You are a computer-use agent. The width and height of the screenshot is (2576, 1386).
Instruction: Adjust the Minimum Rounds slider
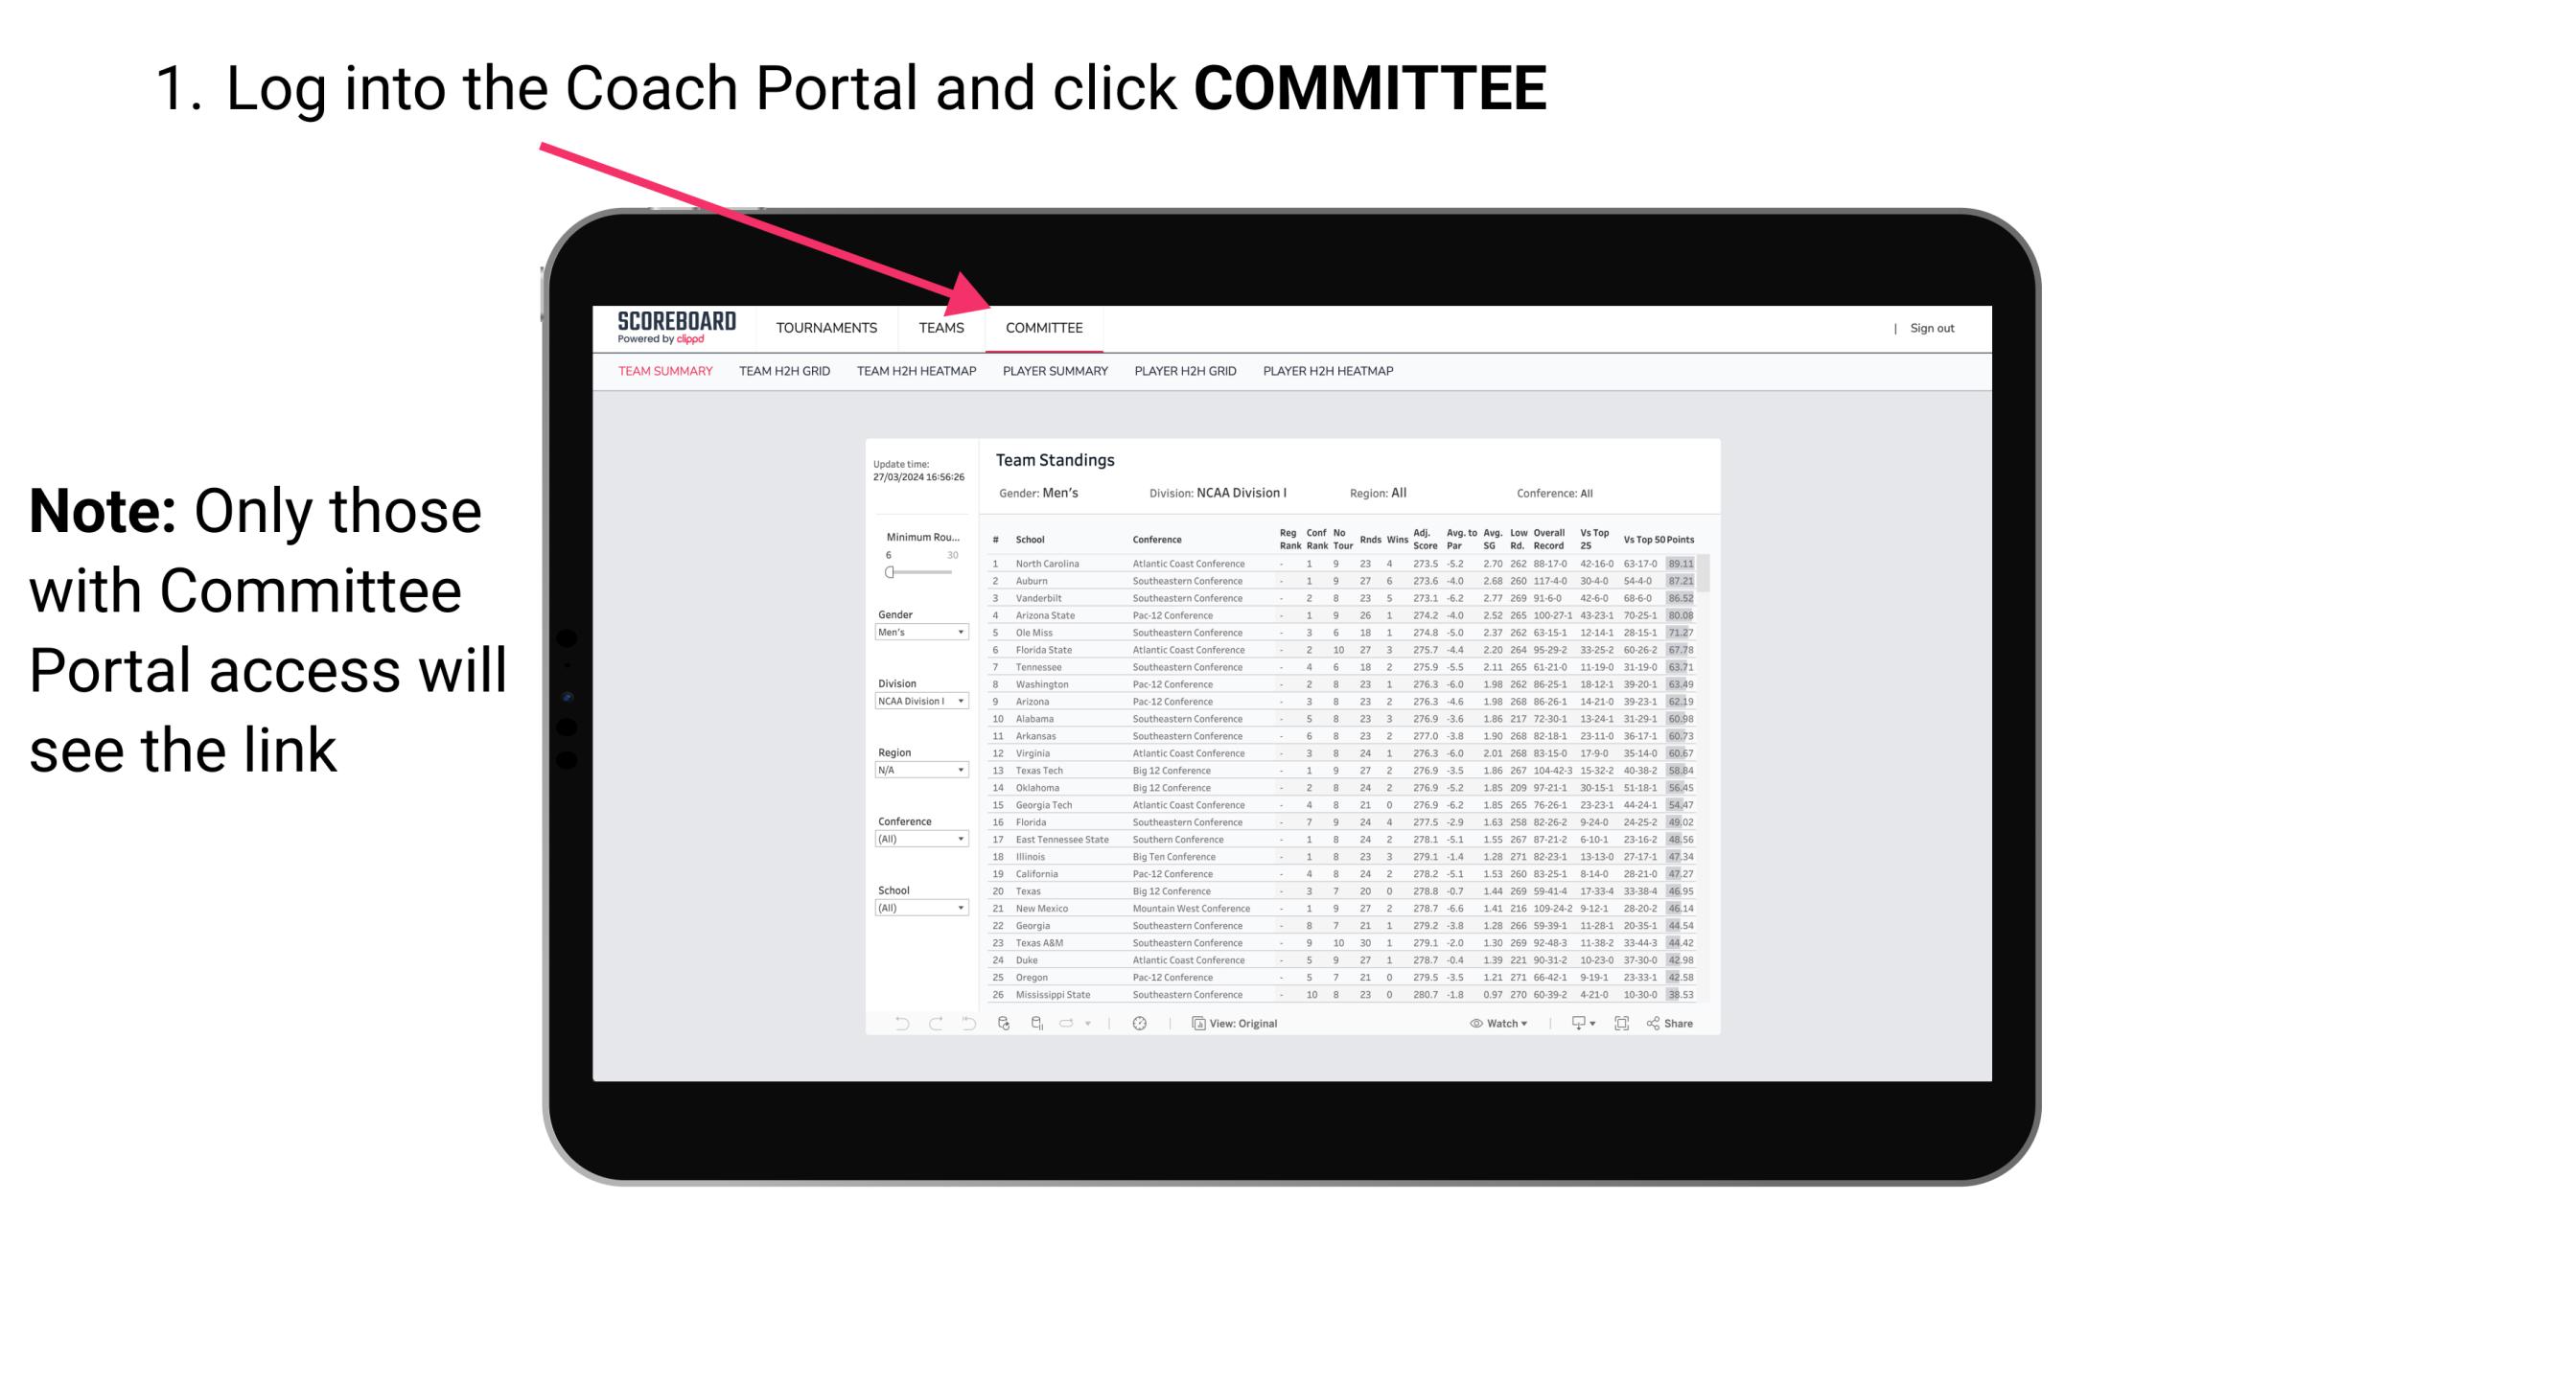pos(890,572)
